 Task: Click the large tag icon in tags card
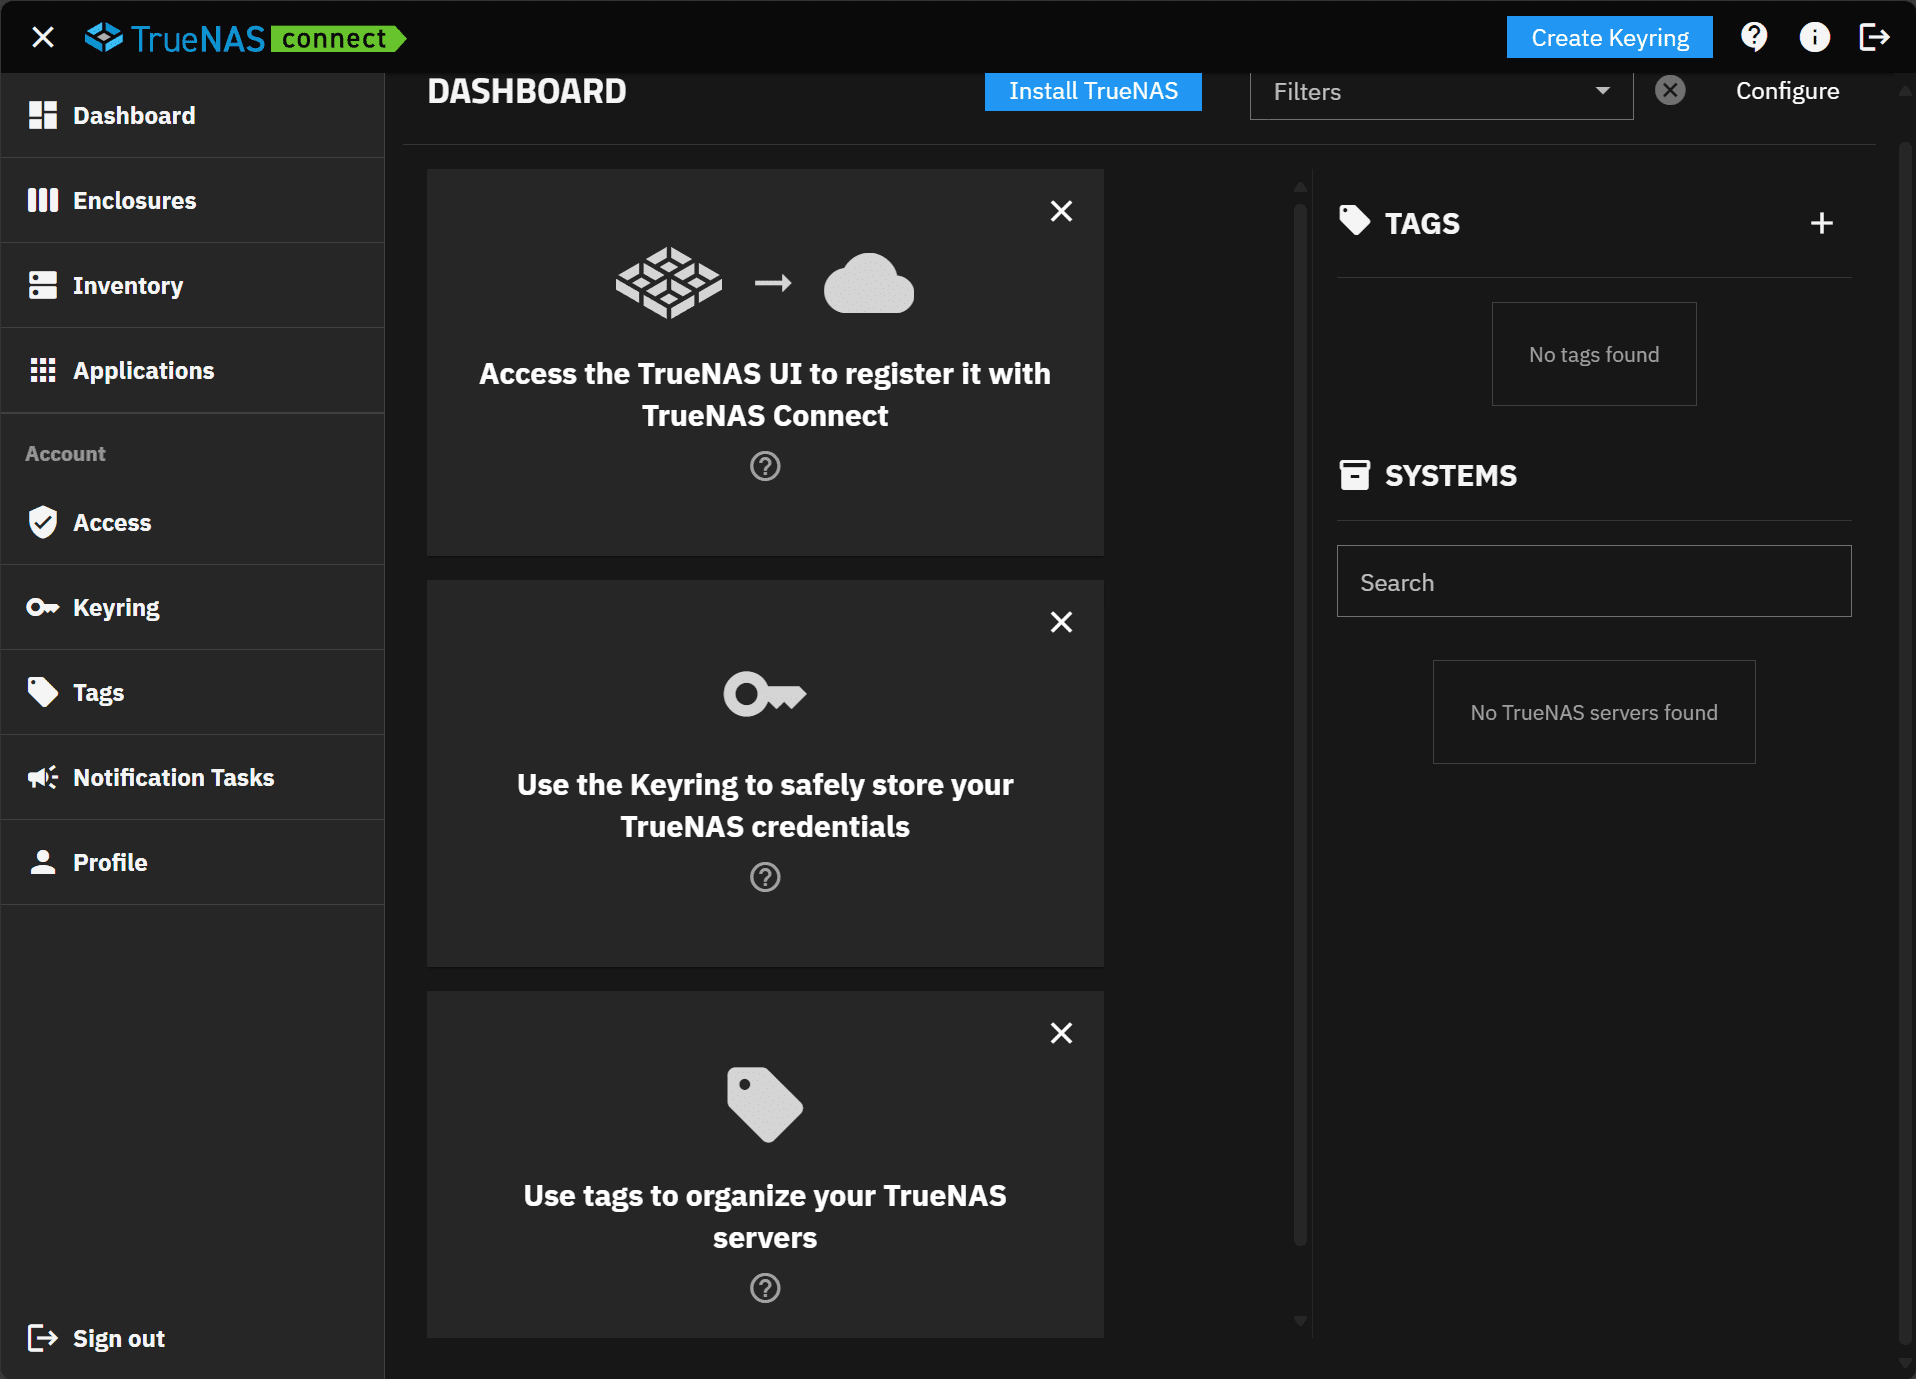pos(765,1104)
